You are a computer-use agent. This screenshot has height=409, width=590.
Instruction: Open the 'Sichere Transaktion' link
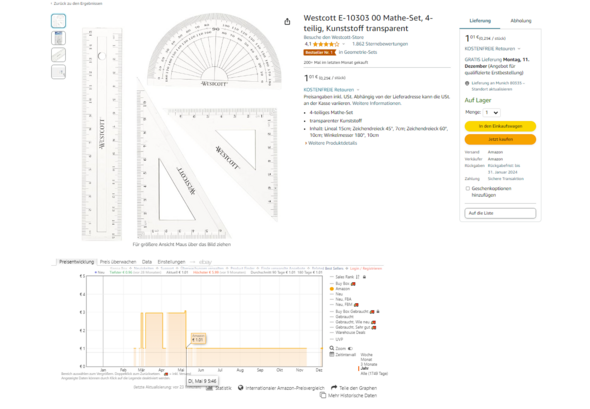(x=506, y=179)
